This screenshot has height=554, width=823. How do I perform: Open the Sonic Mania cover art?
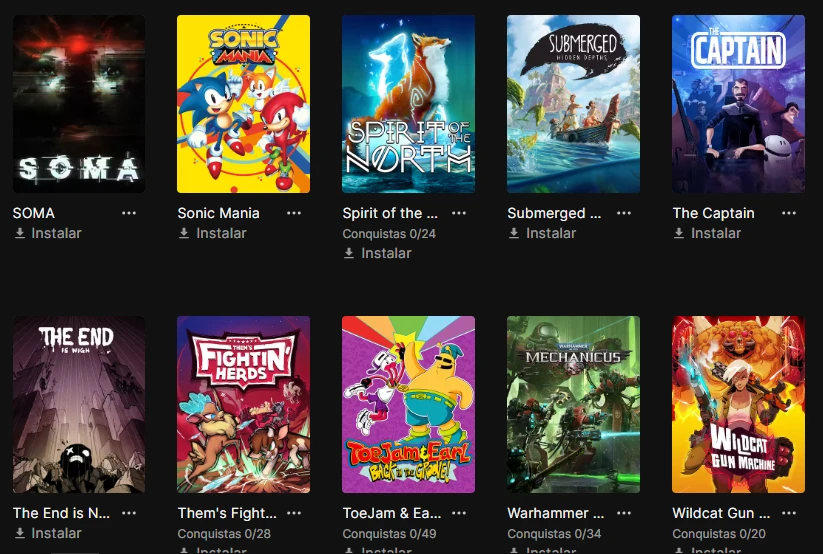[x=244, y=104]
